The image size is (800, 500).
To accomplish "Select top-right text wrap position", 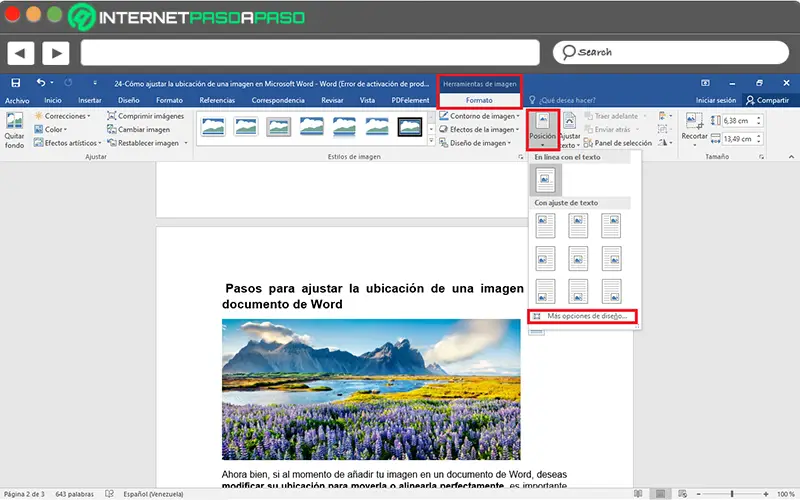I will click(611, 226).
